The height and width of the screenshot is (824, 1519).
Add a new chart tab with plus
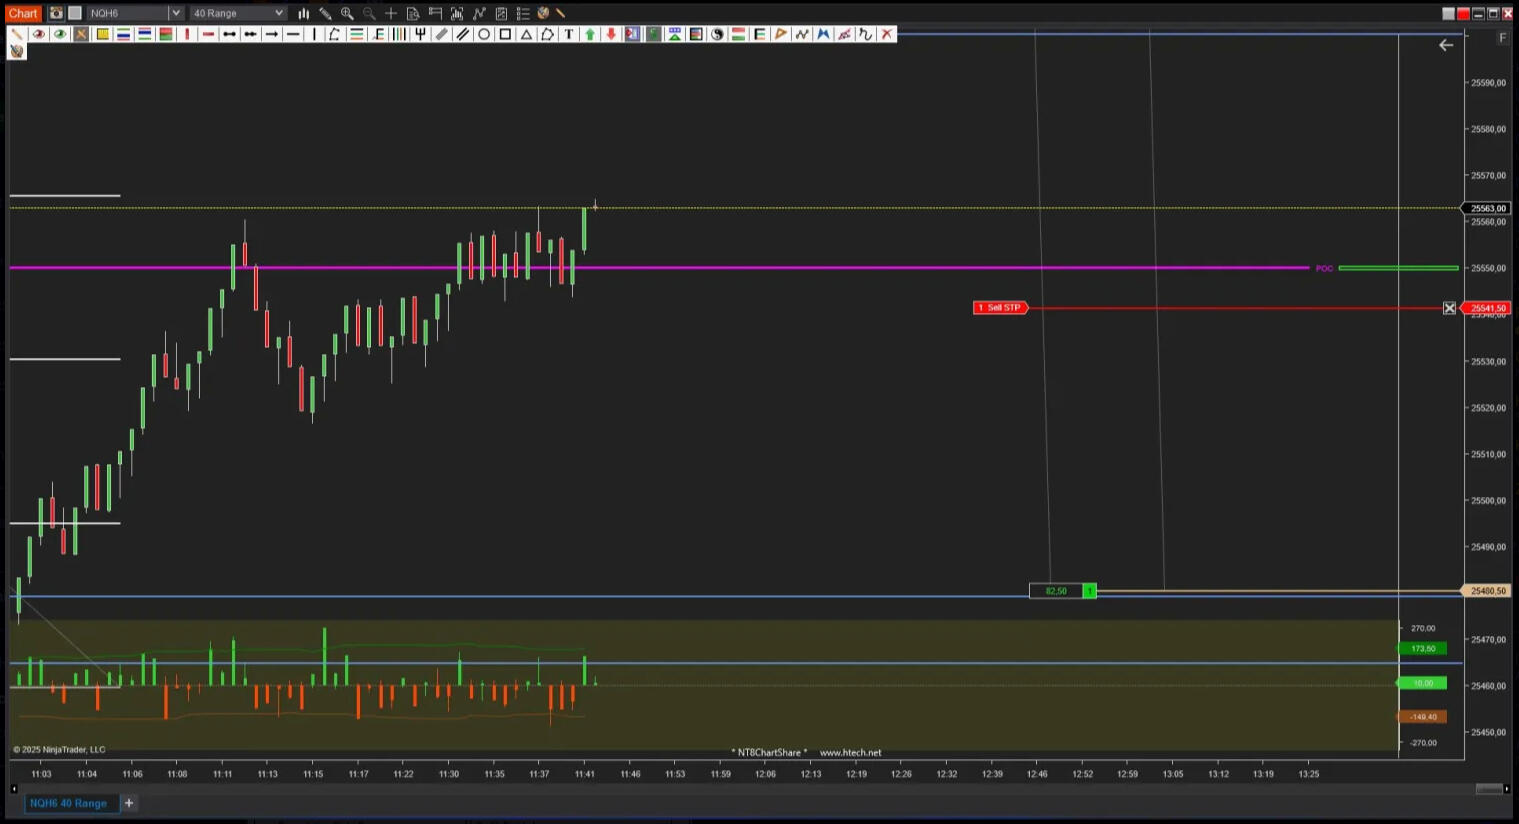[x=128, y=803]
